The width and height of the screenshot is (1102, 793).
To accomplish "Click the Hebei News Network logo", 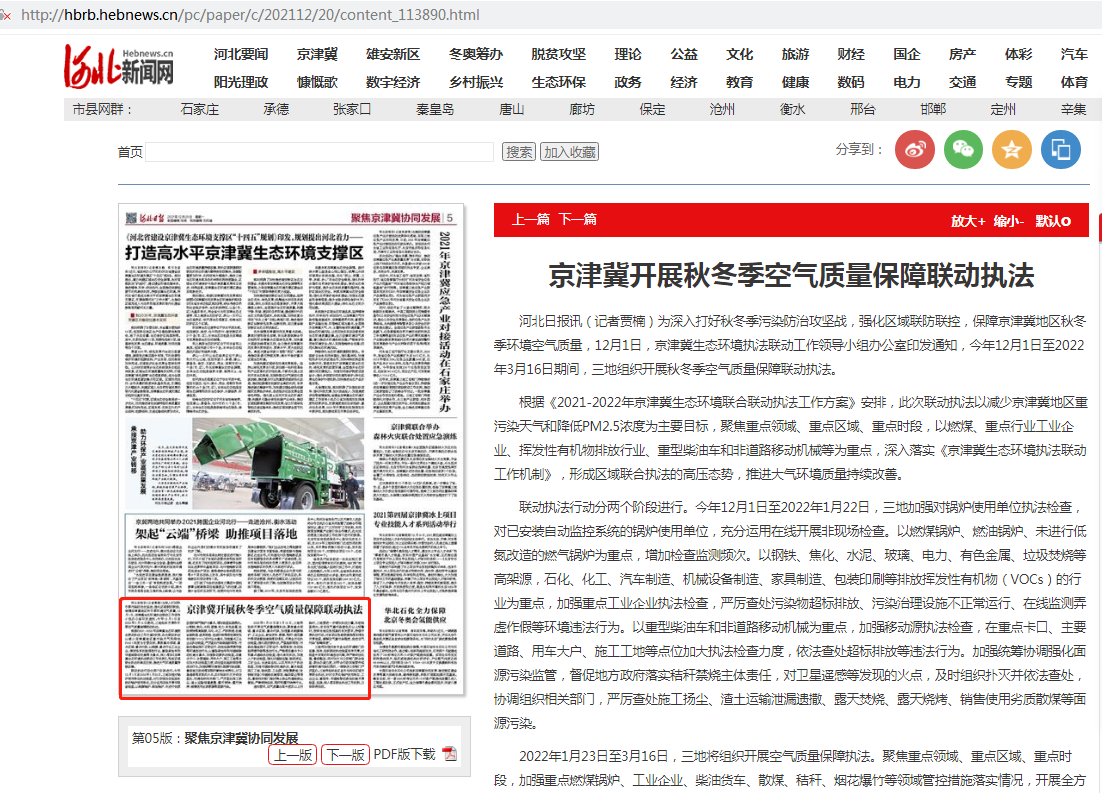I will pyautogui.click(x=119, y=67).
